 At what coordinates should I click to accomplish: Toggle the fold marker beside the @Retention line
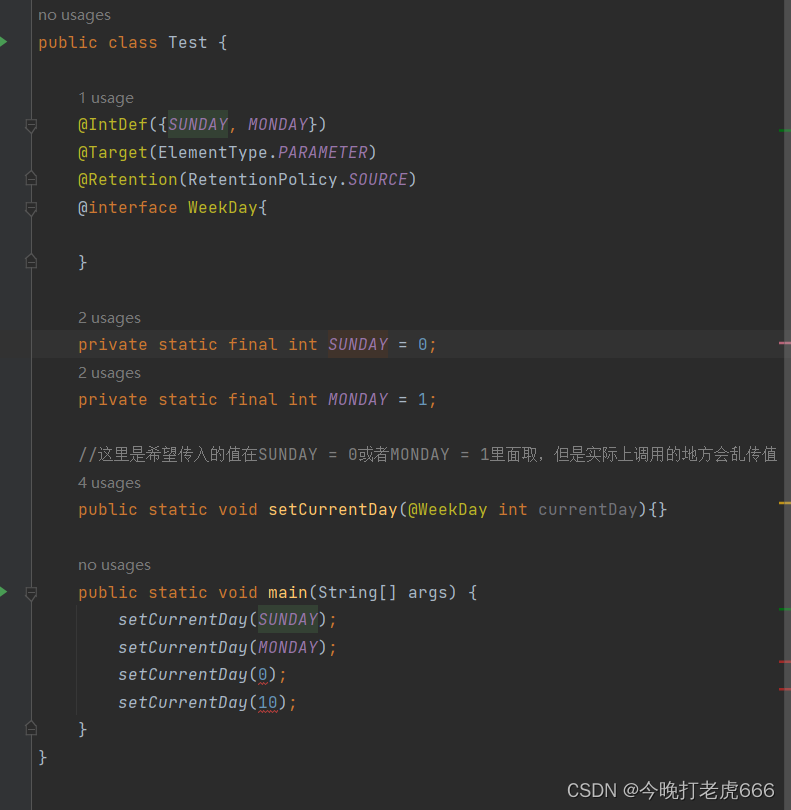click(x=31, y=179)
